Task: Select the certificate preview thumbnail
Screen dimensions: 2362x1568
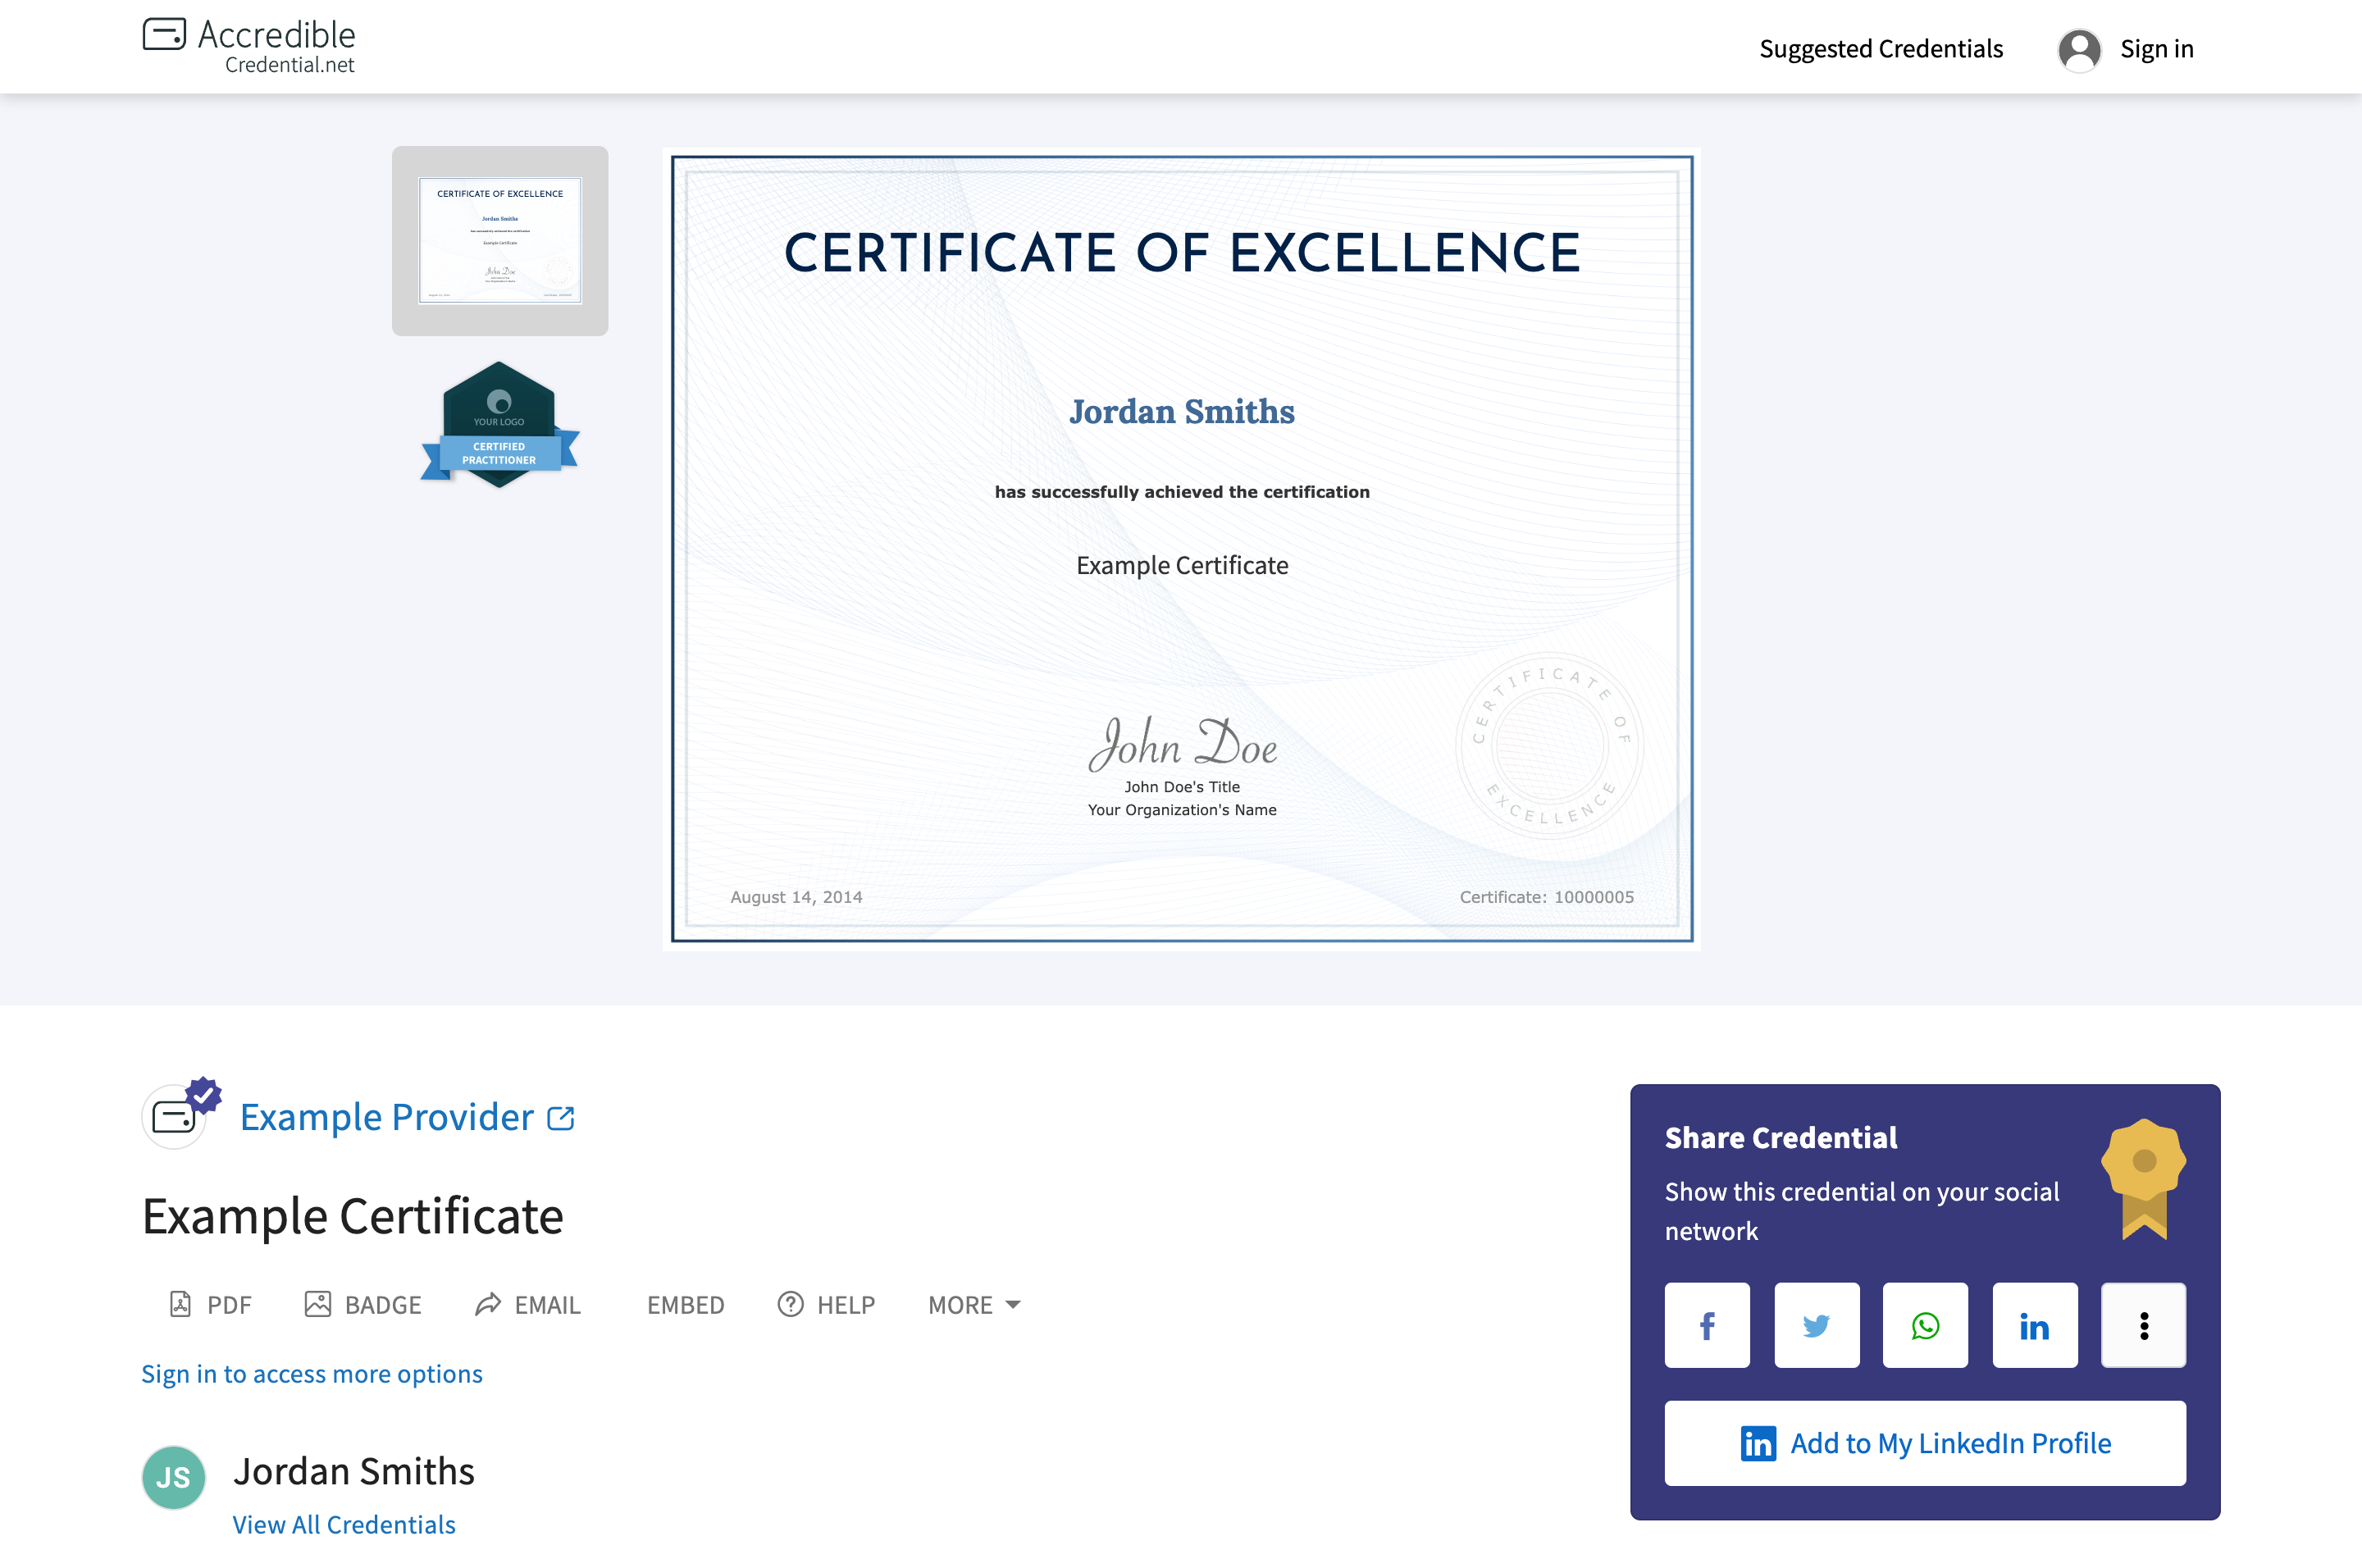Action: [x=499, y=240]
